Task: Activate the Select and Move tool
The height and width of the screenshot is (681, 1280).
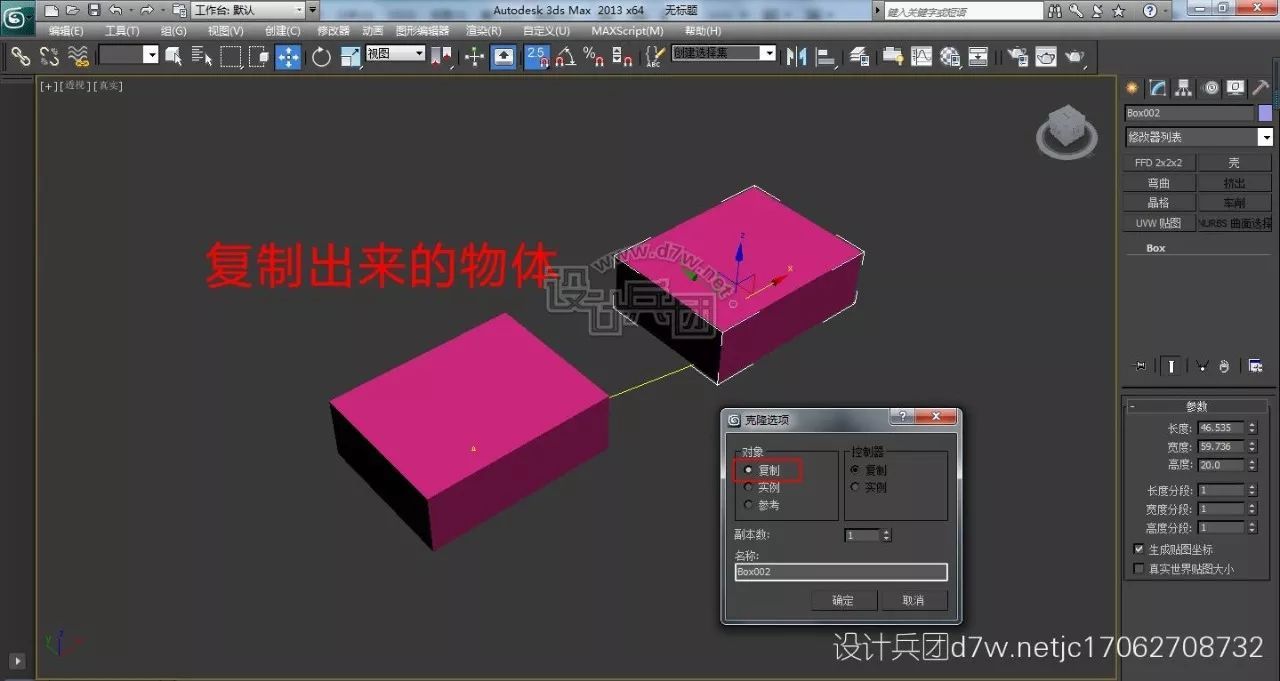Action: (288, 56)
